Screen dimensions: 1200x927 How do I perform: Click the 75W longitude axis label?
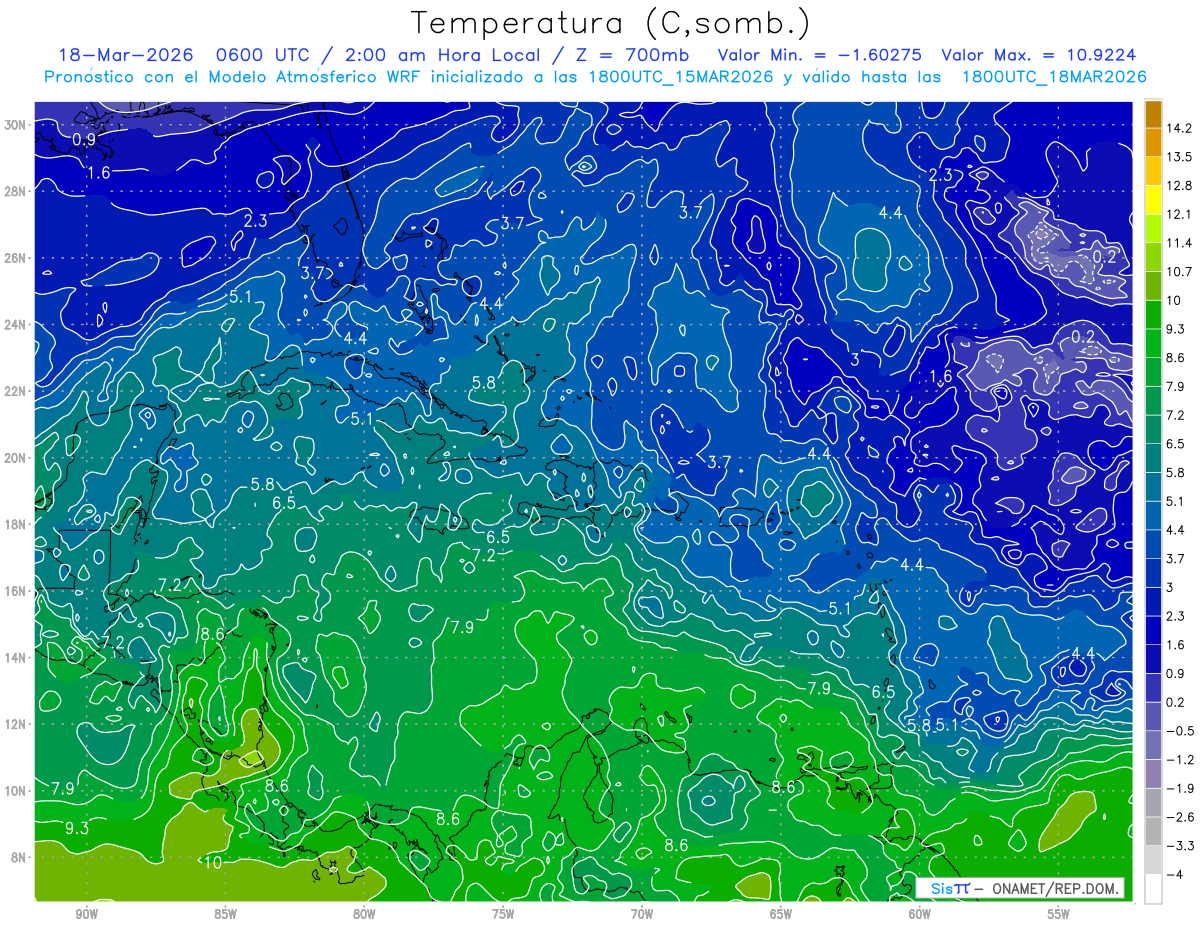[503, 913]
